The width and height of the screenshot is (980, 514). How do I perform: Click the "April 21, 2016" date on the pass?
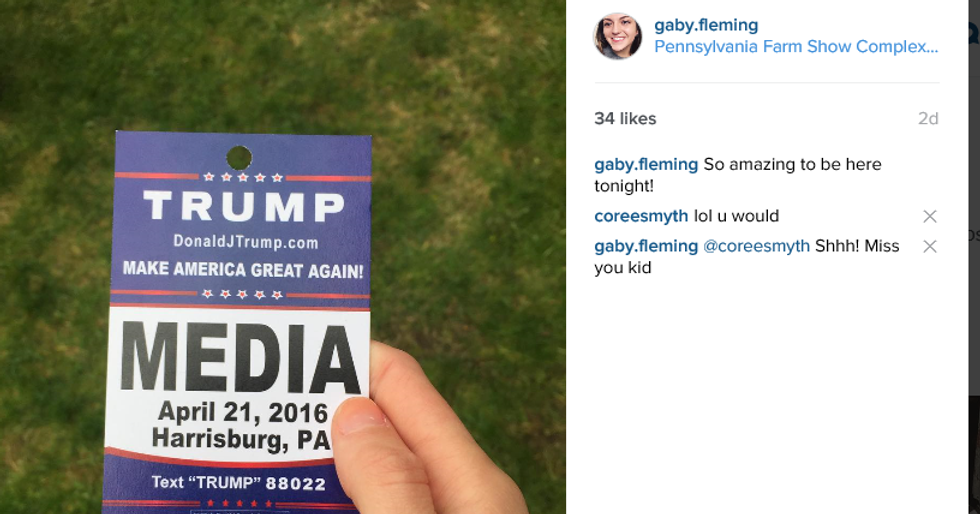[243, 412]
